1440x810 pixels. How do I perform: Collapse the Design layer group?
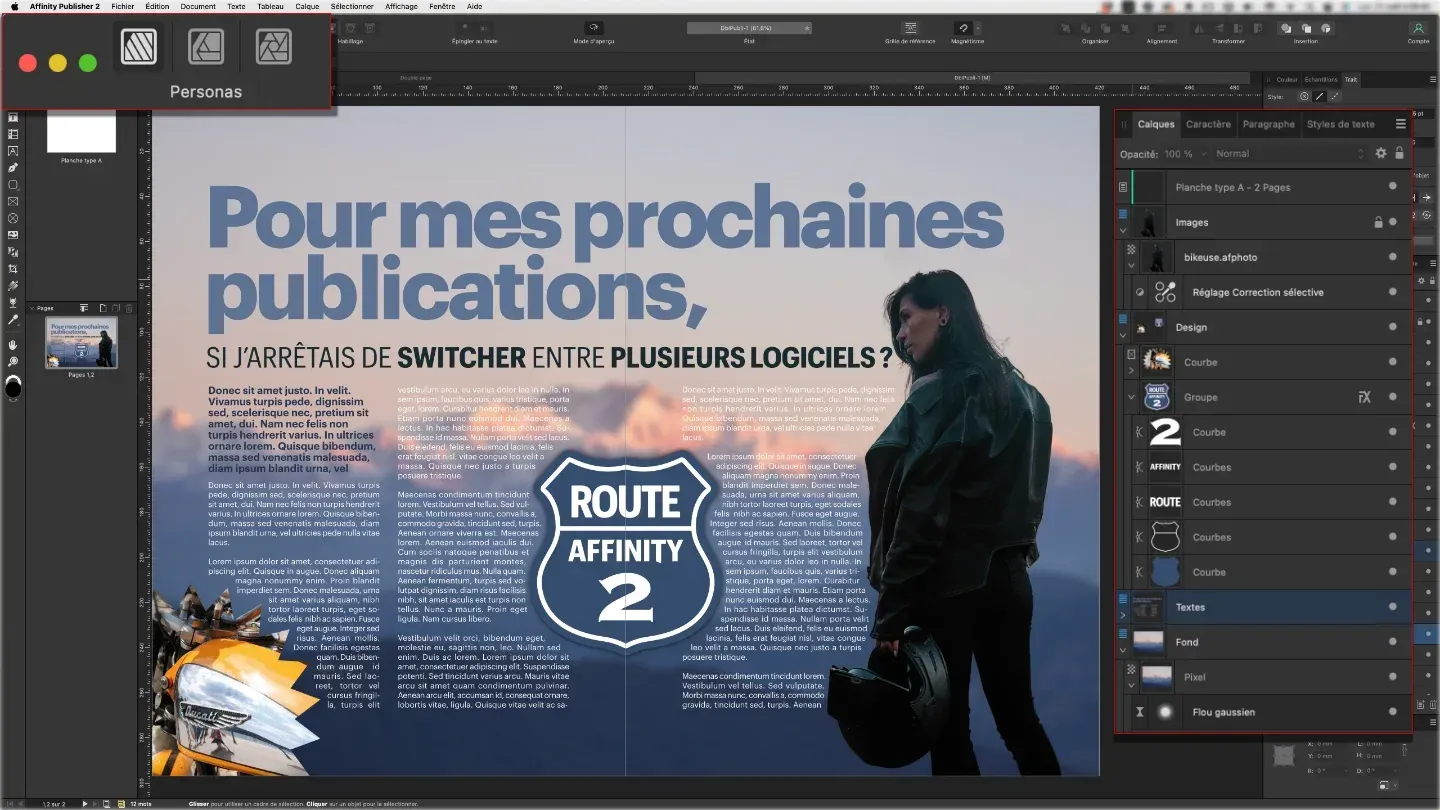pyautogui.click(x=1123, y=333)
